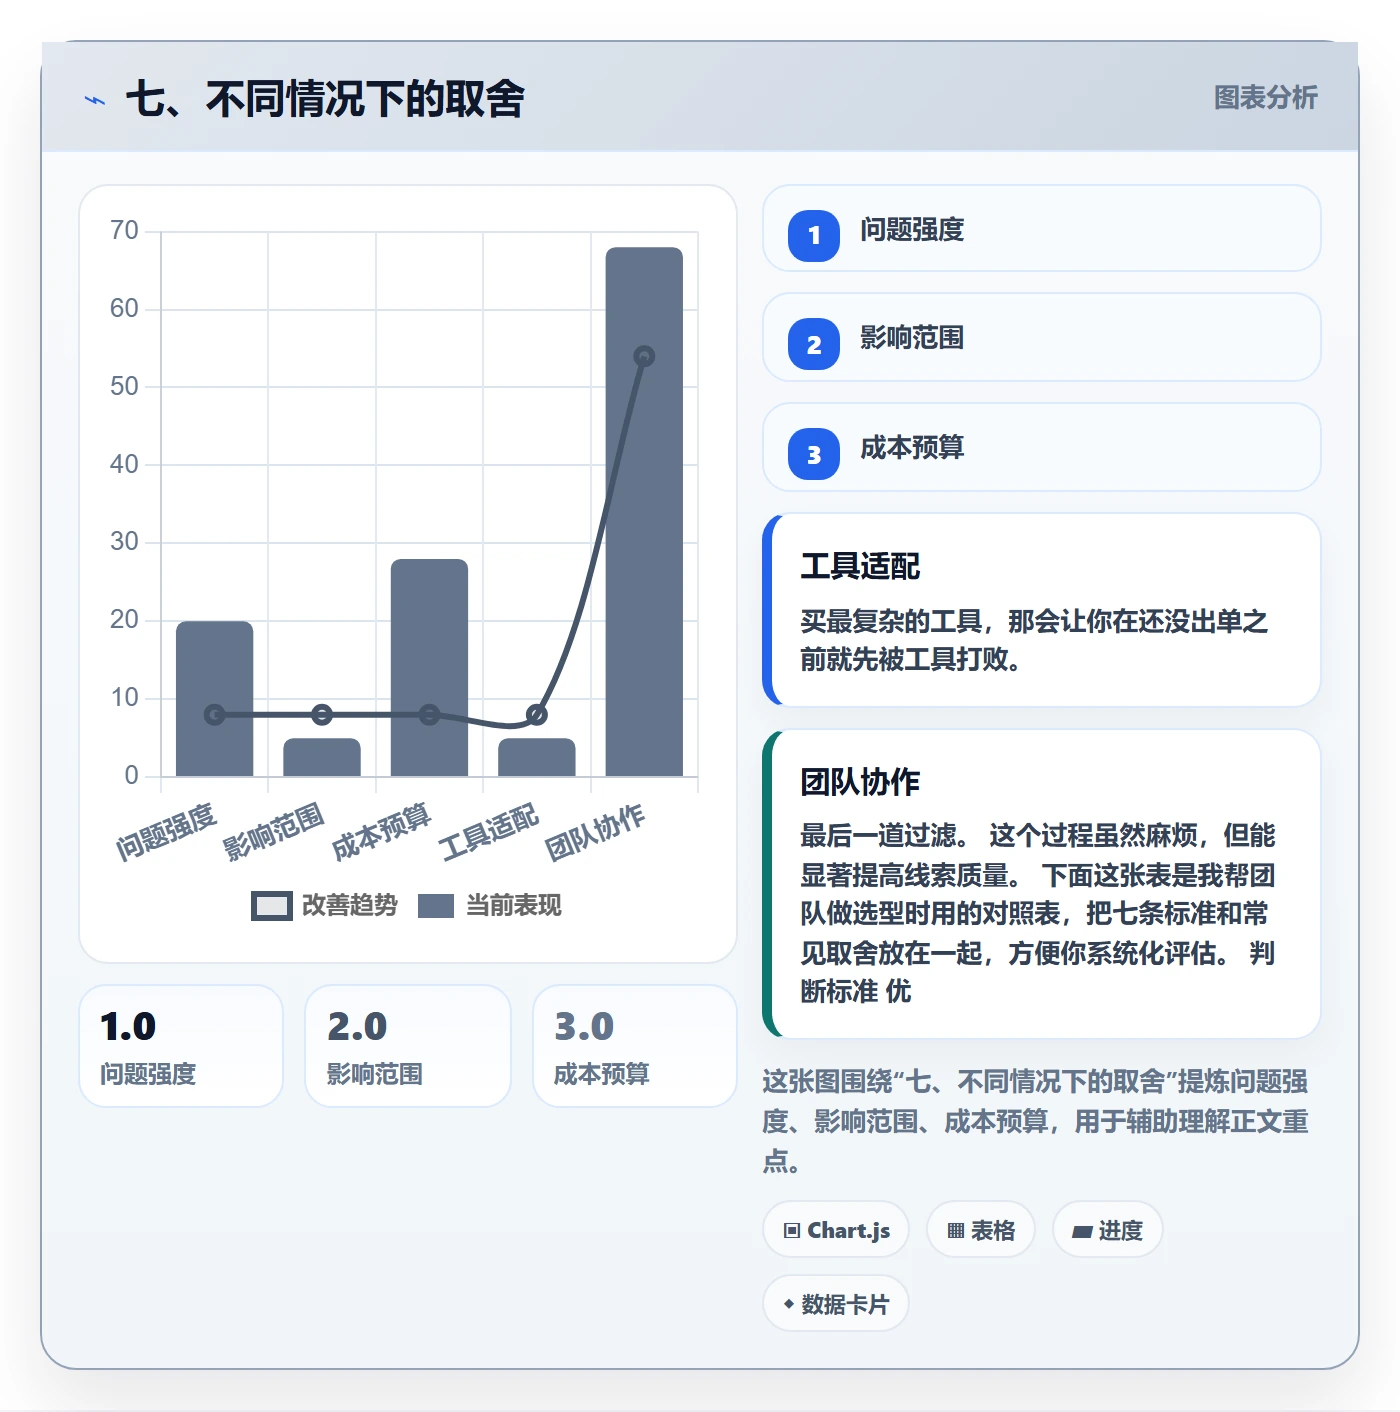
Task: Click the 数据卡片 tag
Action: [836, 1304]
